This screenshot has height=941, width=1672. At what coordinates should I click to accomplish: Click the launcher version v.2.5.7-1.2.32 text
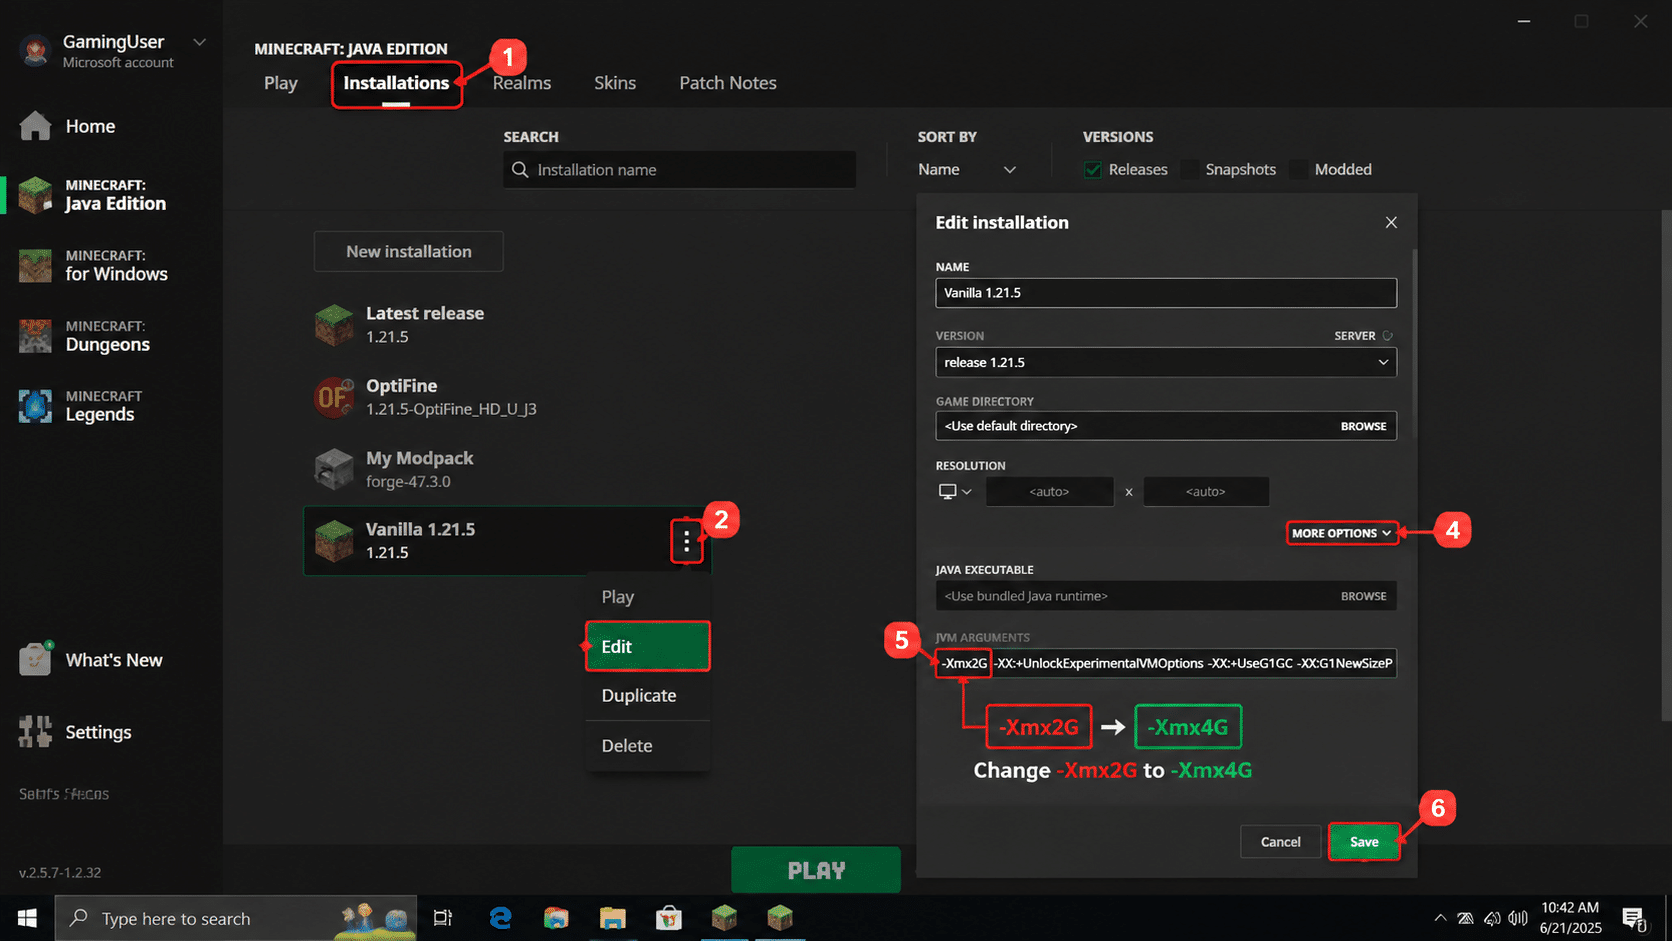(60, 872)
